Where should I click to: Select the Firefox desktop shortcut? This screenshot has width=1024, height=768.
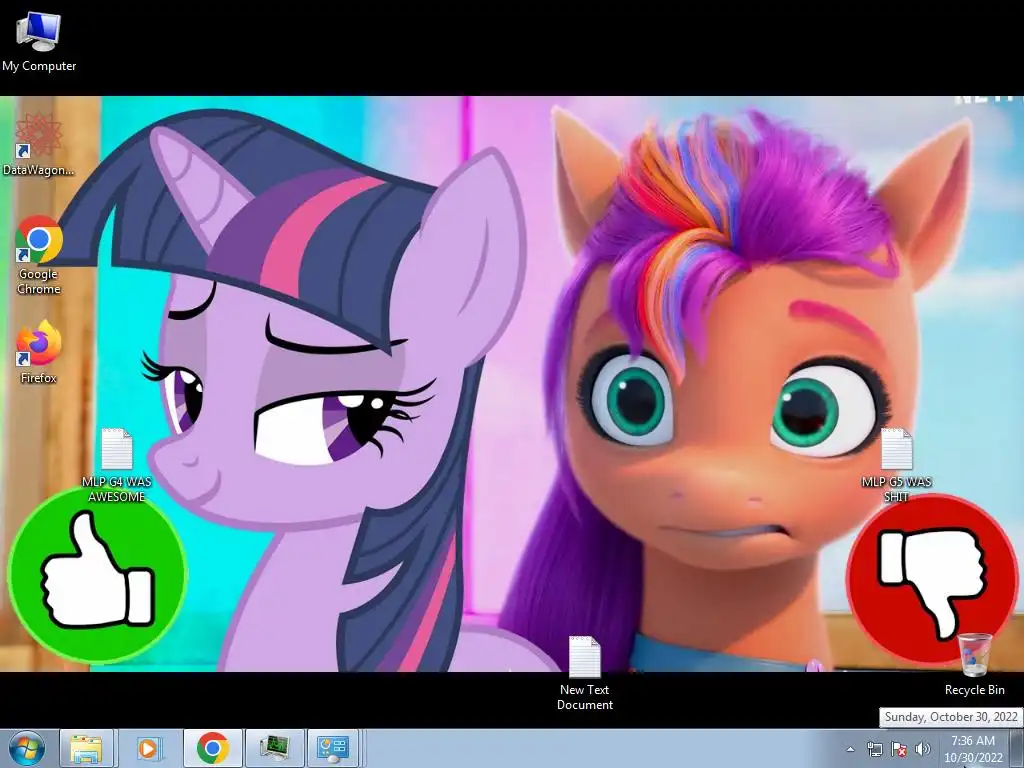point(39,352)
